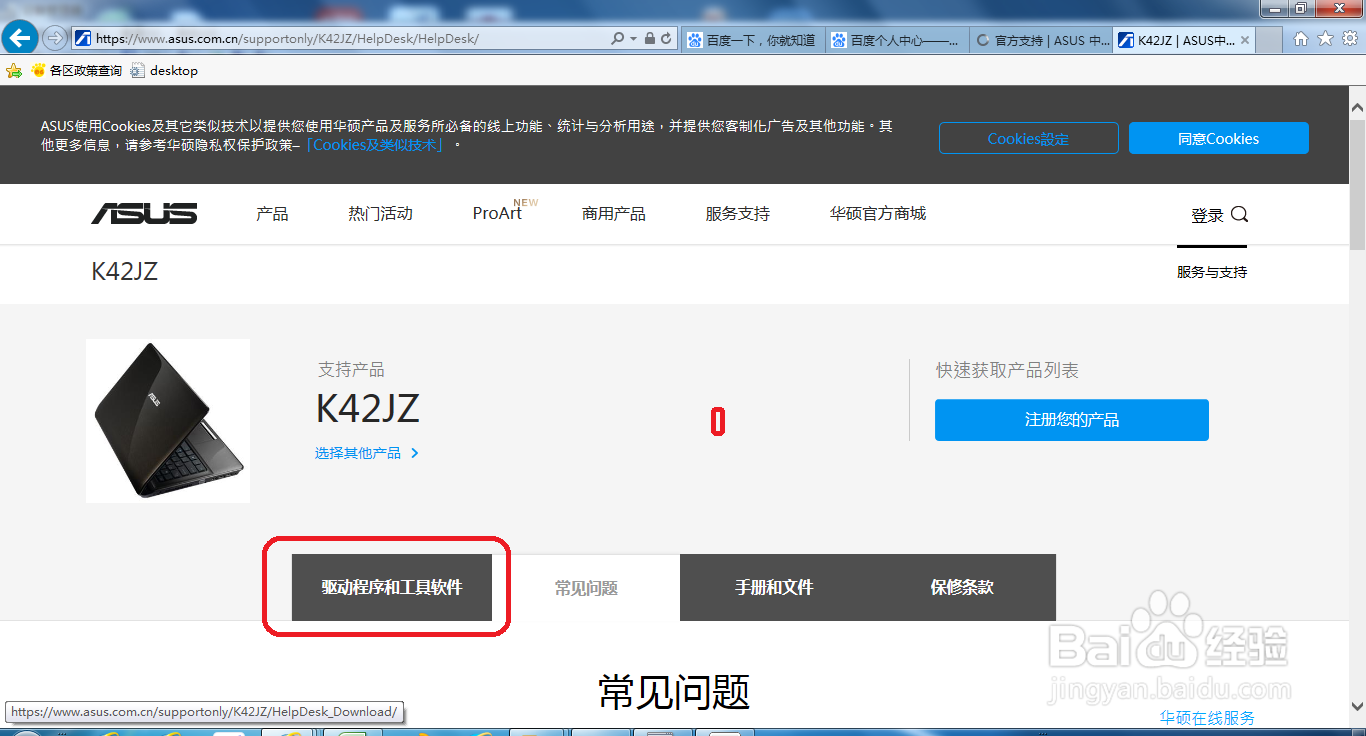Click the browser forward arrow button
Screen dimensions: 1366x736
coord(55,38)
